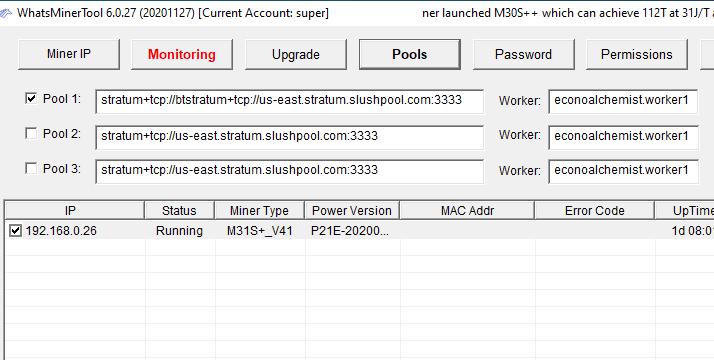Viewport: 714px width, 360px height.
Task: Sort by the Miner Type column header
Action: pos(260,211)
